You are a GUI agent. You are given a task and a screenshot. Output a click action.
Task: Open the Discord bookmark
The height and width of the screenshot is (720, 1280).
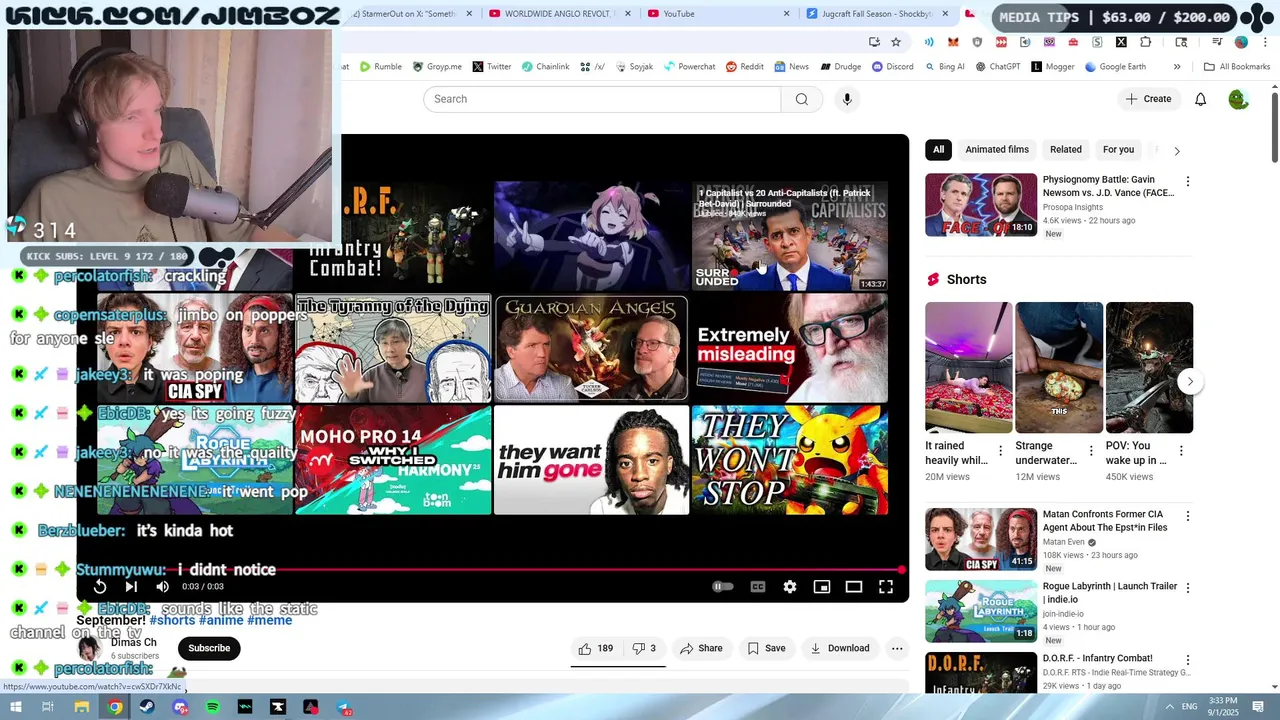tap(892, 67)
